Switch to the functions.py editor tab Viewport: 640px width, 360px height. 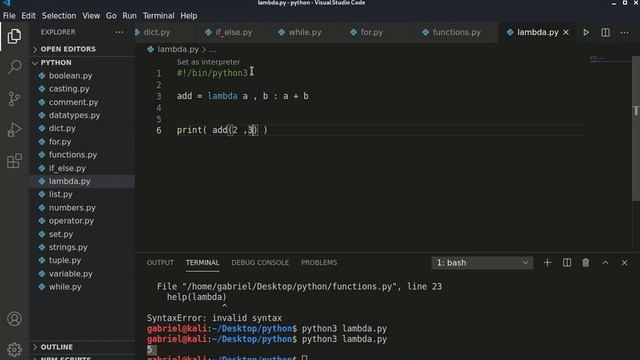[456, 32]
